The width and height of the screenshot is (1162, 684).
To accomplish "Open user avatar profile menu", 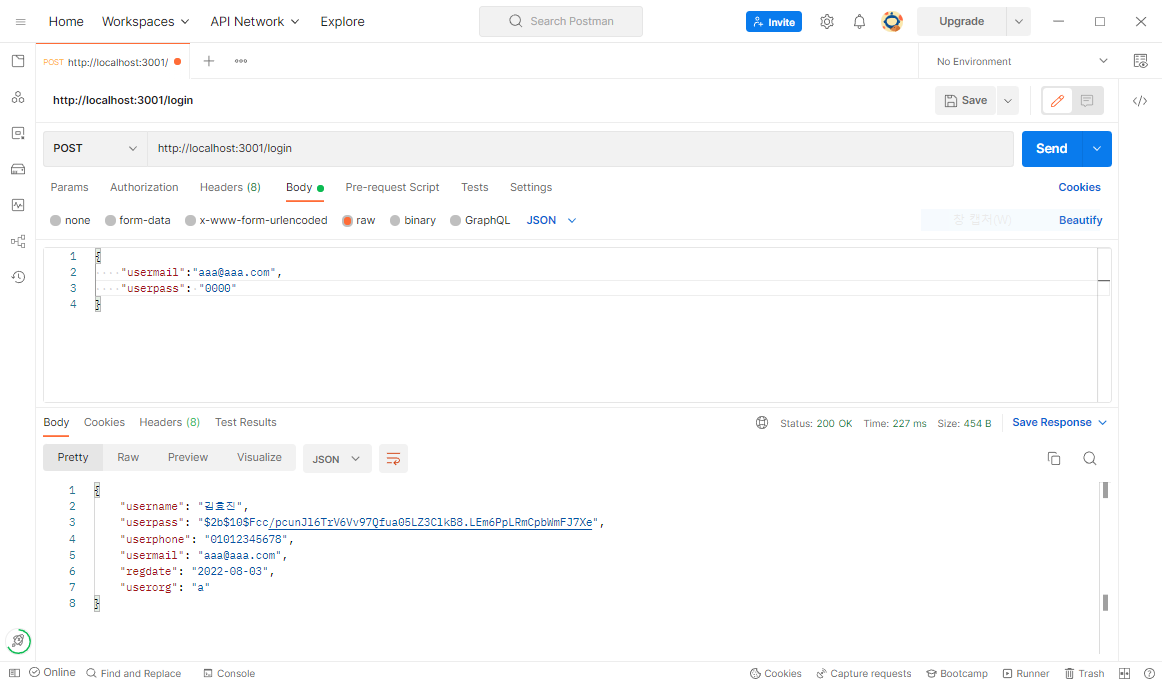I will tap(892, 21).
